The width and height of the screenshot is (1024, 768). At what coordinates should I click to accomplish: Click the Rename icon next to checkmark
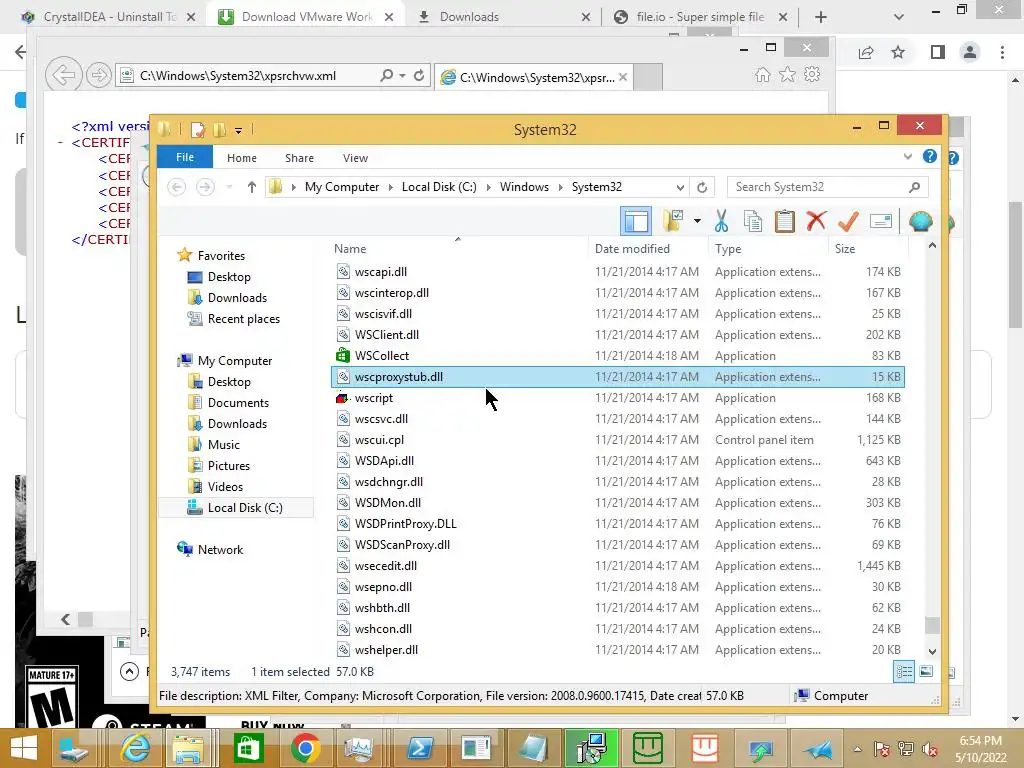[881, 221]
